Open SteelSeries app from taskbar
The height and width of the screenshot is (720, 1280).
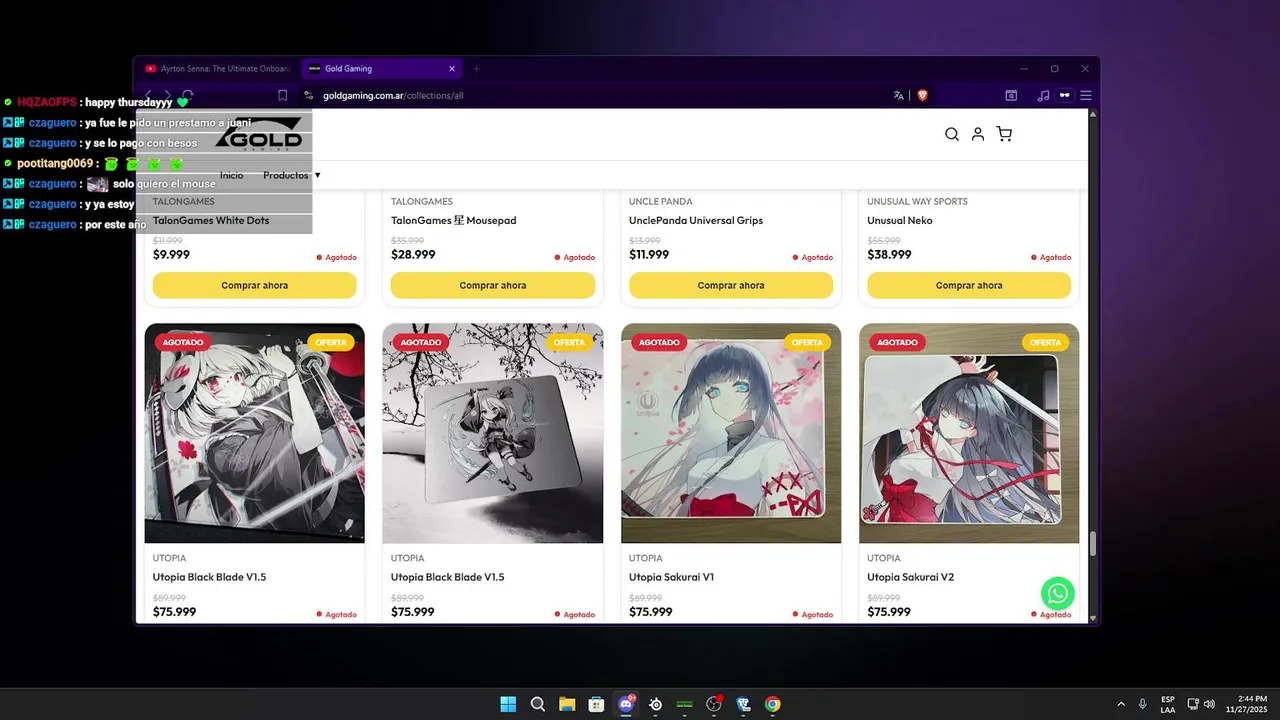[655, 704]
